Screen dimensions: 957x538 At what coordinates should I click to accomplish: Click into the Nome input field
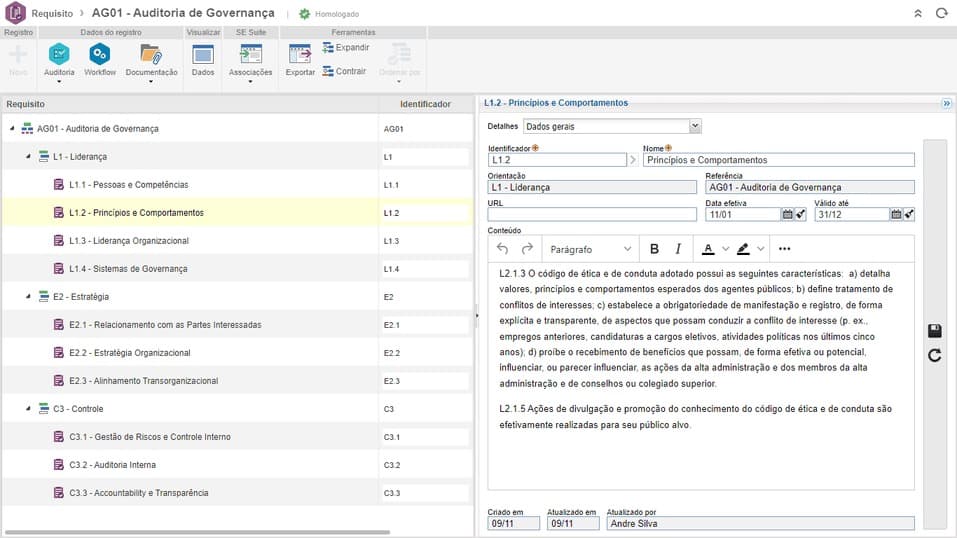tap(779, 160)
